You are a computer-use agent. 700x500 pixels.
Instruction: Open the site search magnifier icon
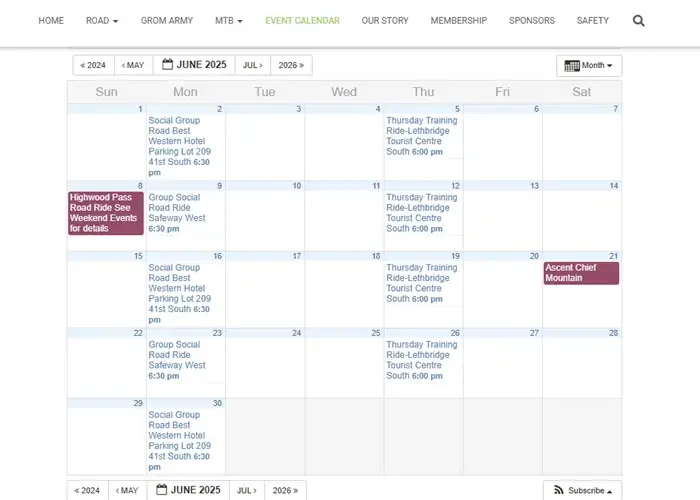(x=638, y=21)
